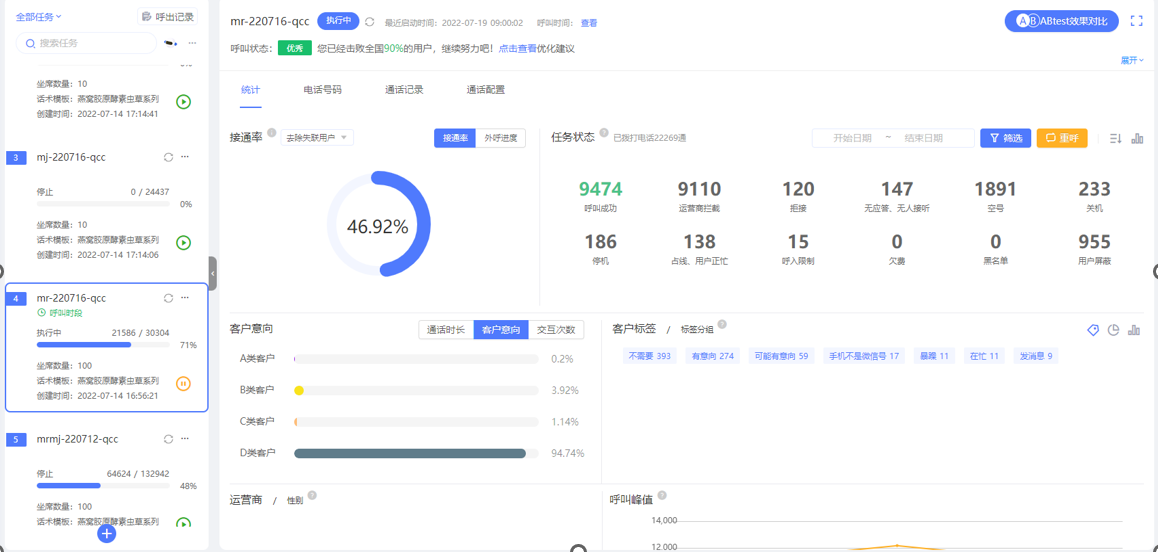The height and width of the screenshot is (552, 1158).
Task: Click the 点击查看 optimization link
Action: coord(517,48)
